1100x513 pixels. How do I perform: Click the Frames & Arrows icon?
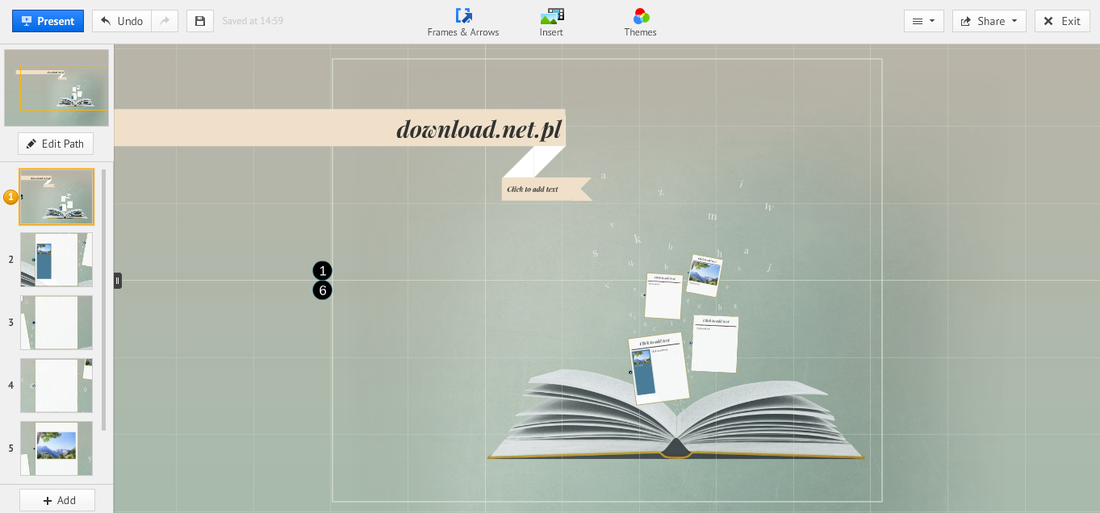[463, 15]
